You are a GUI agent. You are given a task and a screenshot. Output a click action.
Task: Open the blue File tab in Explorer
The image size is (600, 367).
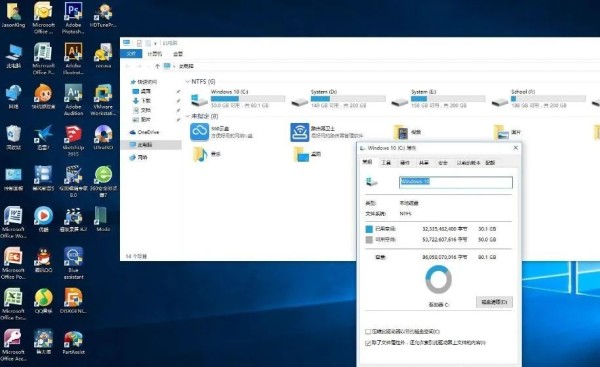tap(131, 54)
